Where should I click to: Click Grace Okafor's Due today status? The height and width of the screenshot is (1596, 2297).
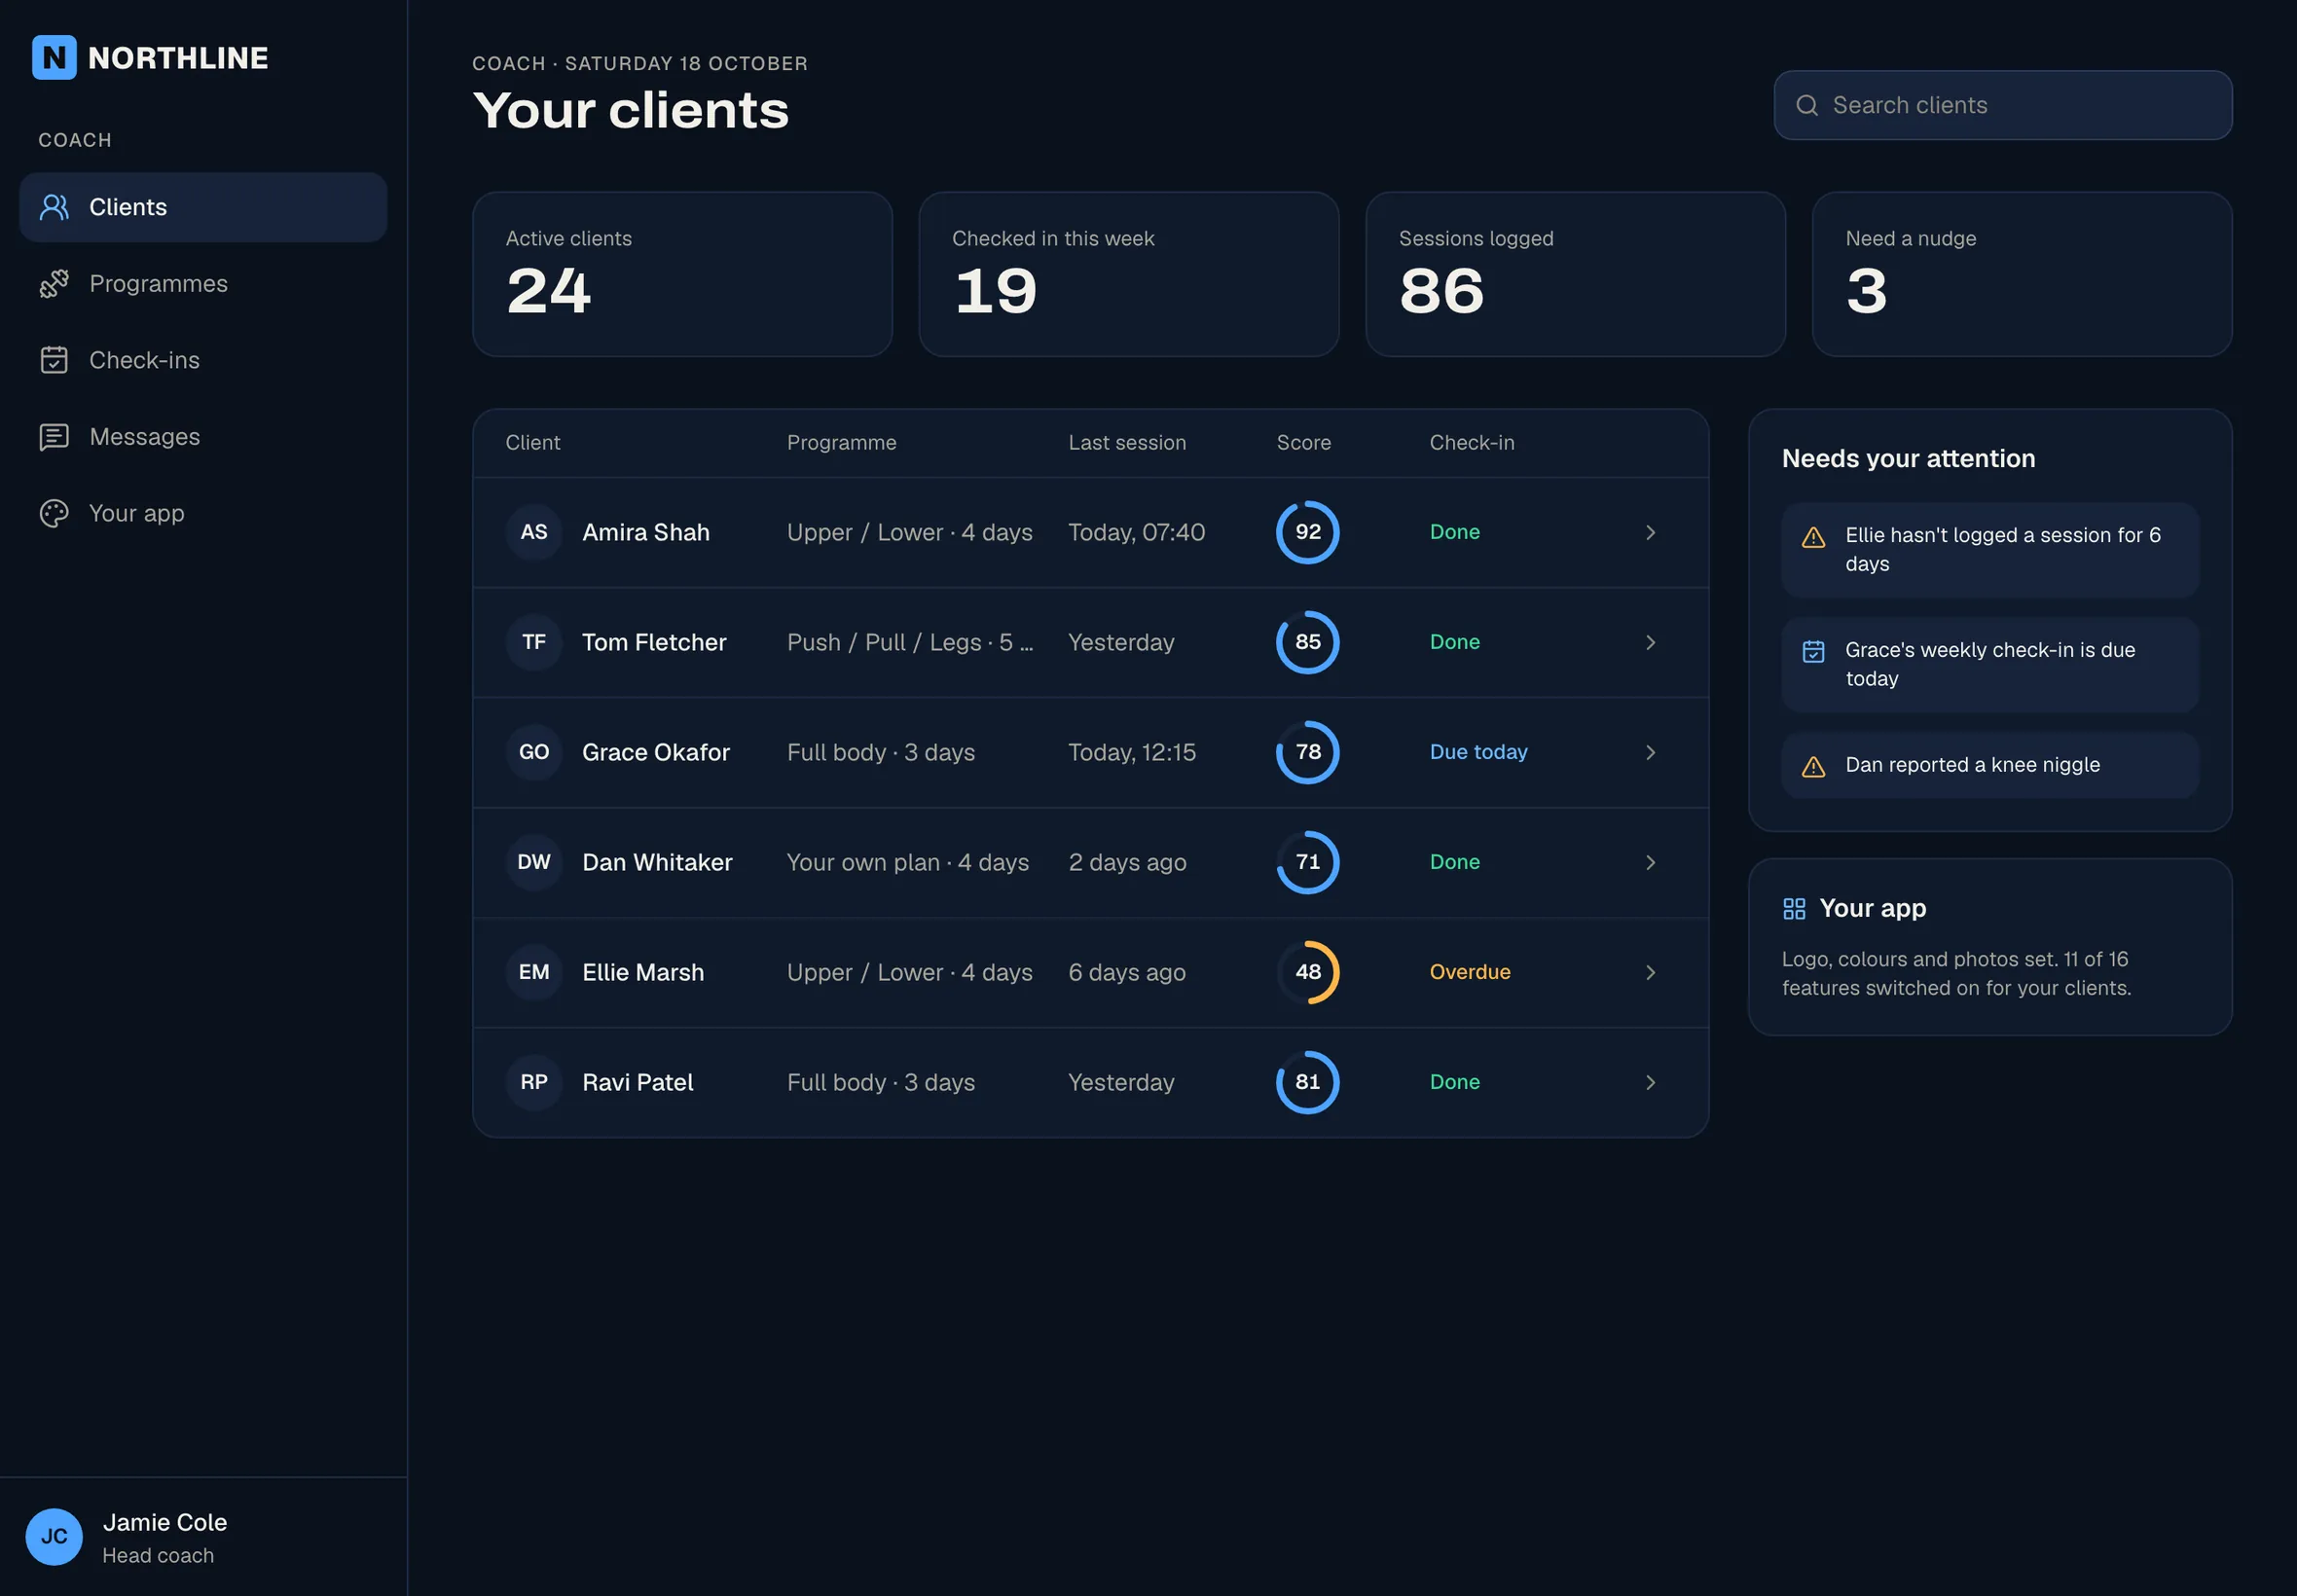tap(1479, 753)
